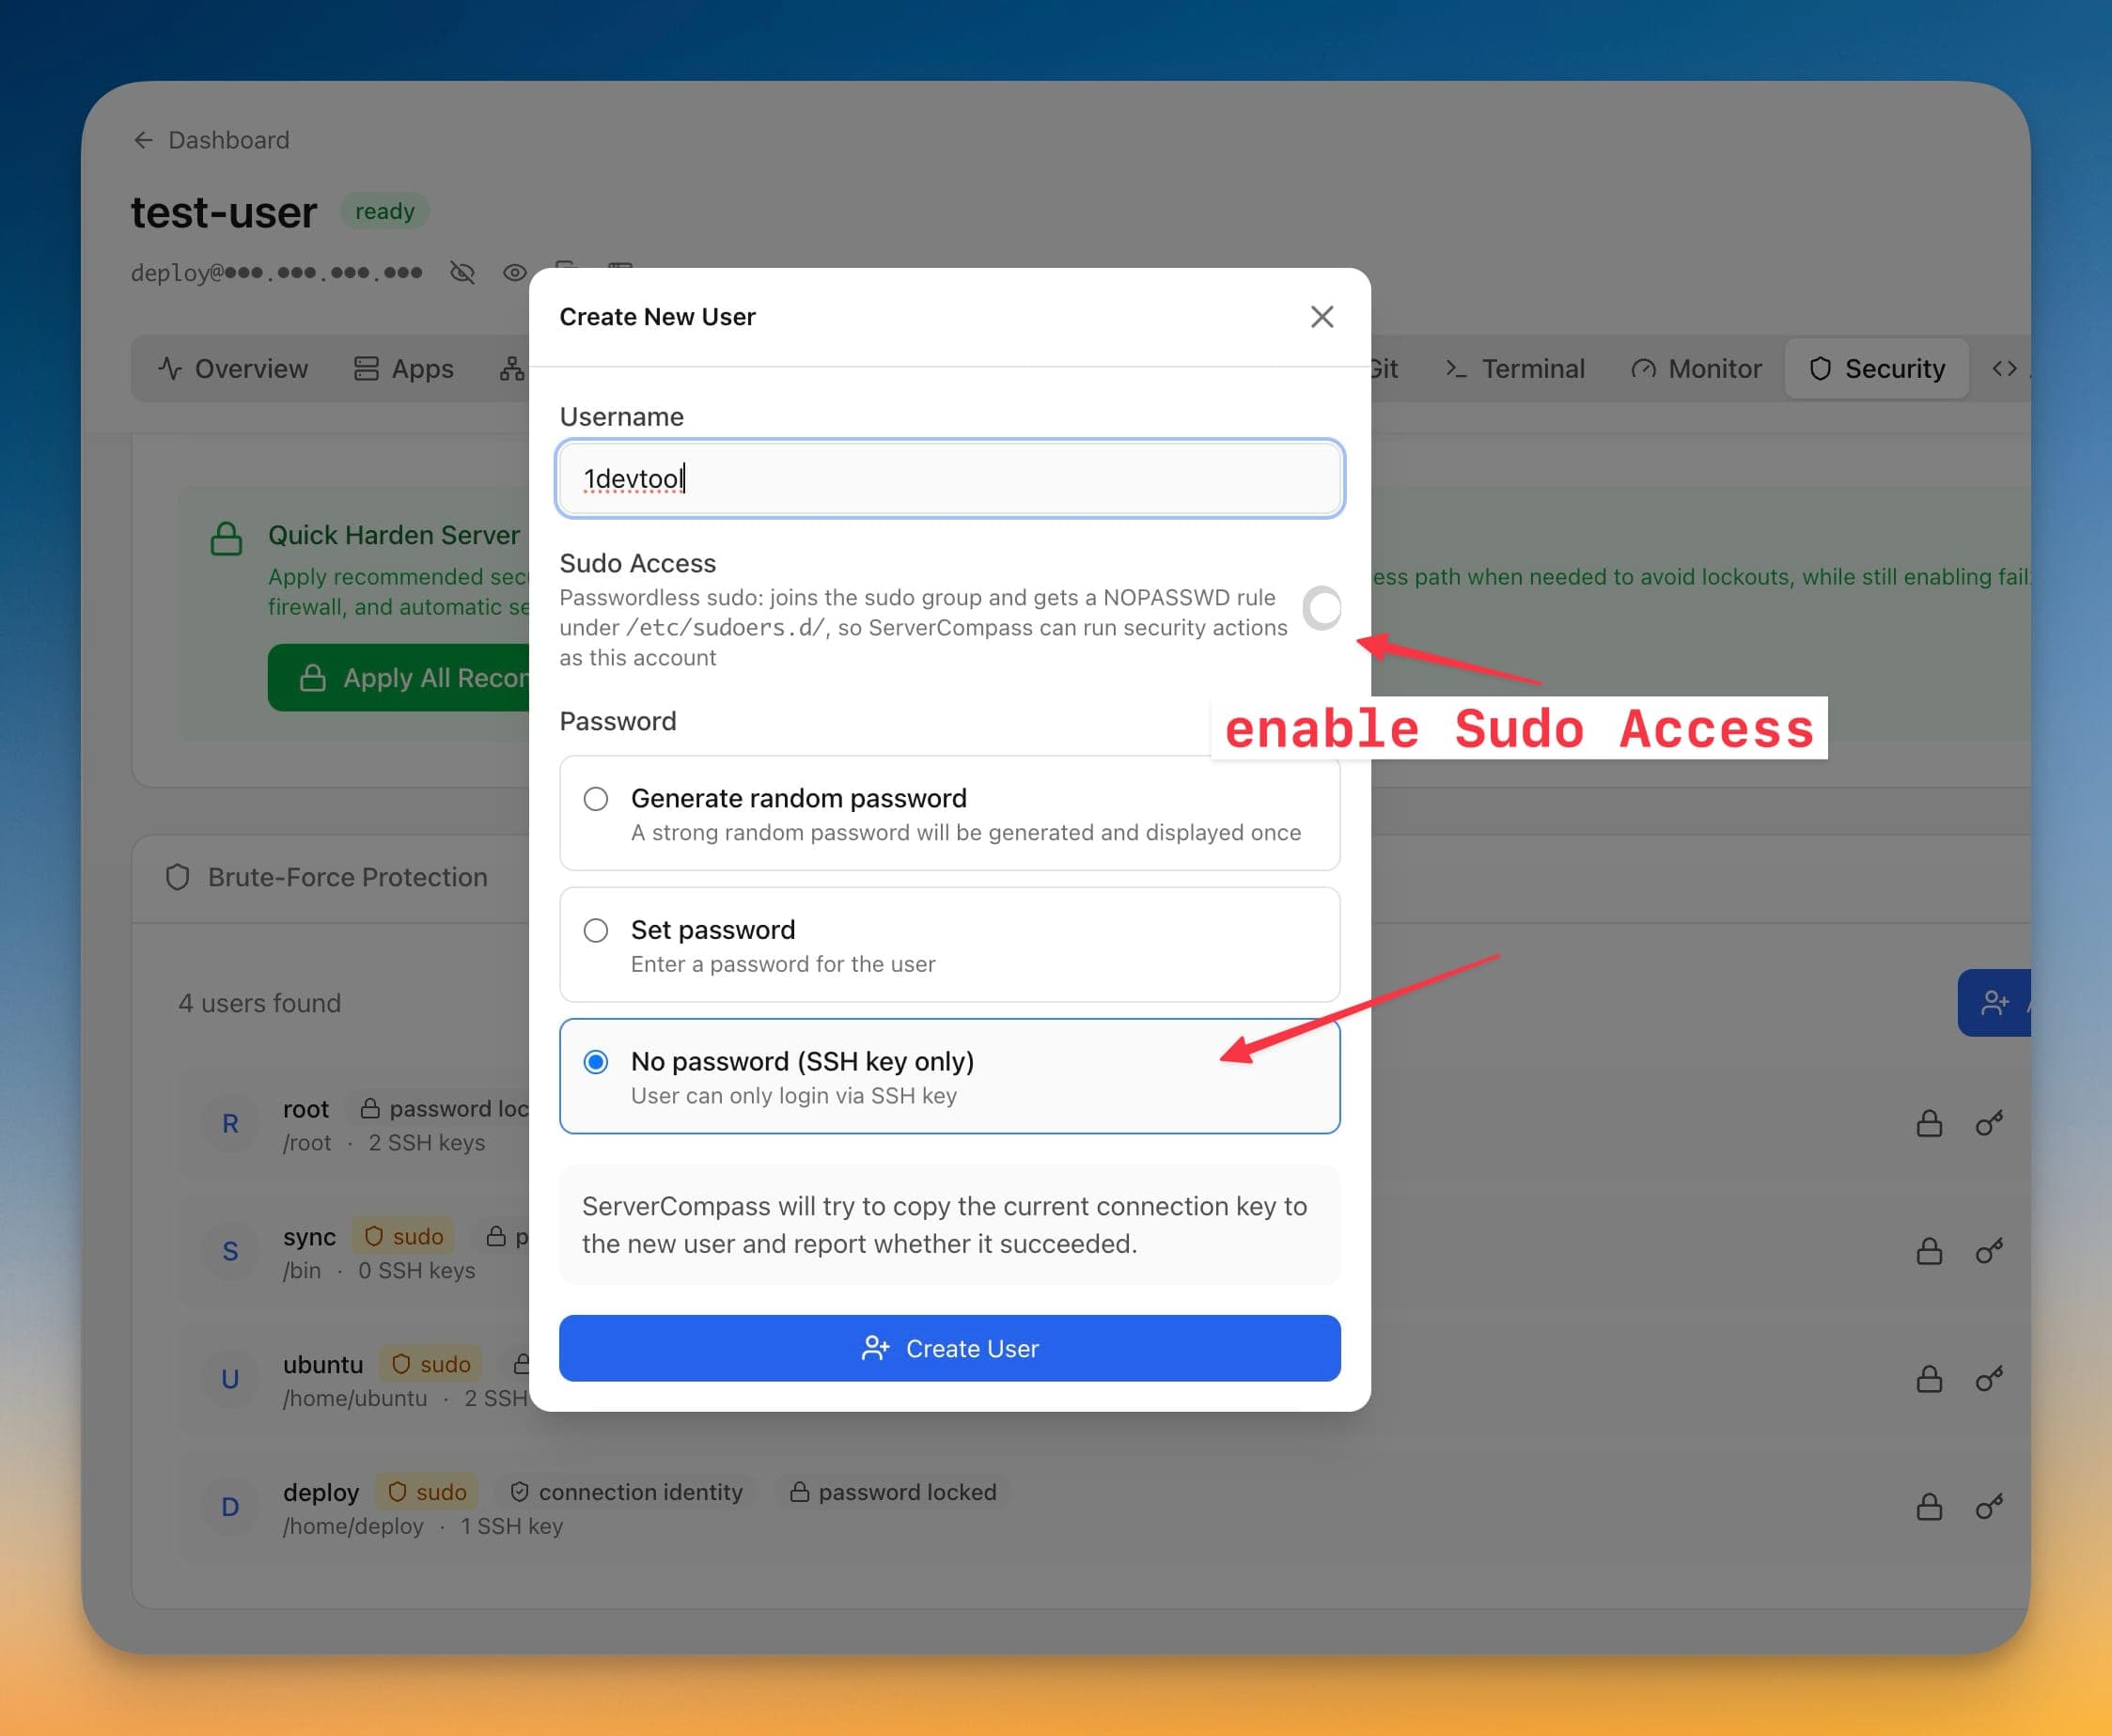Close the Create New User dialog
Viewport: 2112px width, 1736px height.
pyautogui.click(x=1322, y=317)
